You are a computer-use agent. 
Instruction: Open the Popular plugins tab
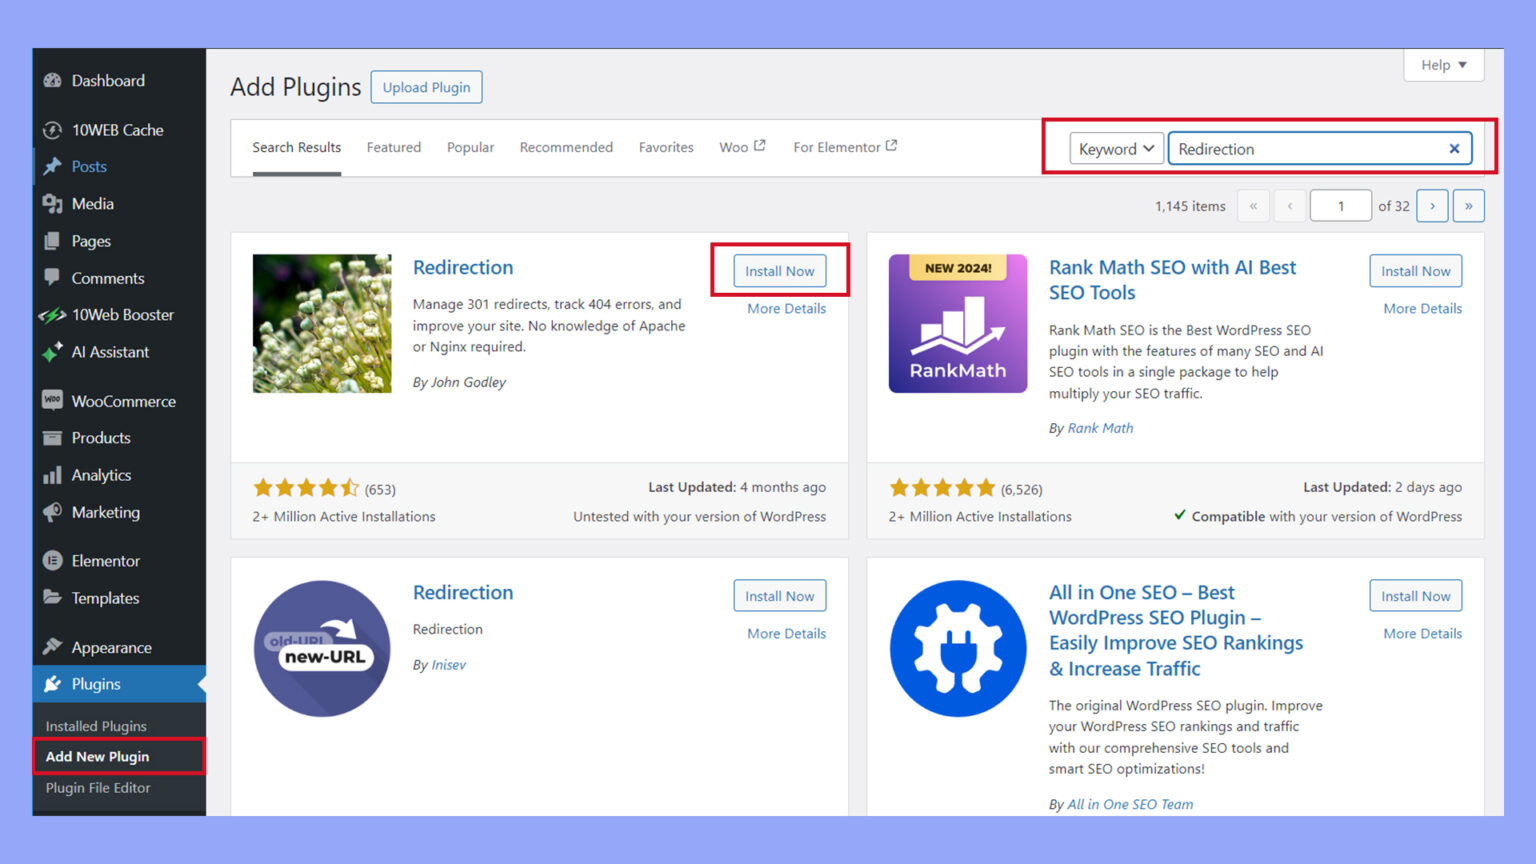pos(470,147)
